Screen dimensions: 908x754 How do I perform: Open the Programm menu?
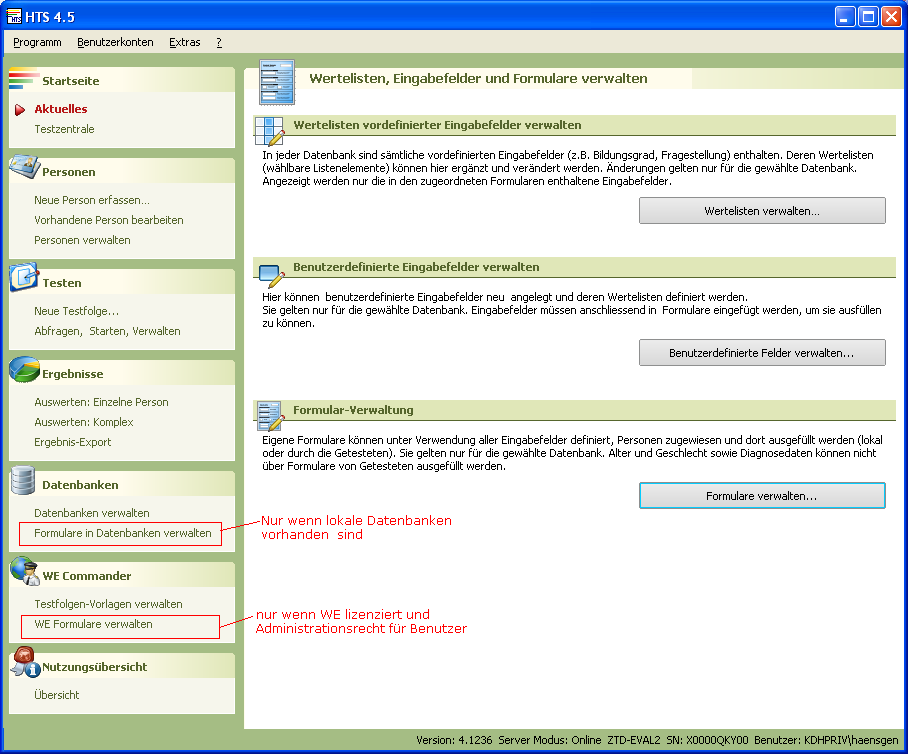coord(37,42)
